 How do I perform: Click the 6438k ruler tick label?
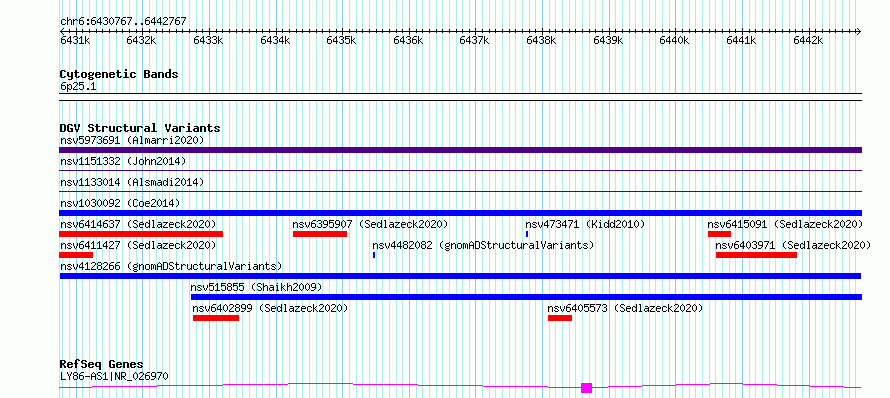pos(541,40)
